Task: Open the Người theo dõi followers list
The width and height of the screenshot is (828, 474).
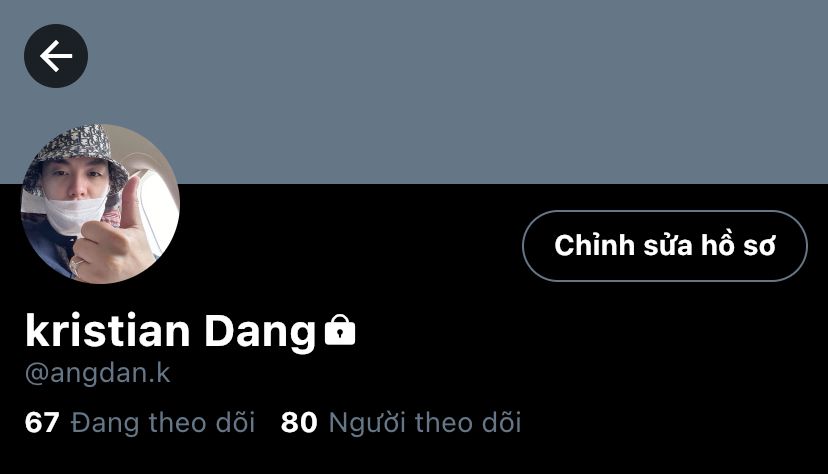Action: [401, 423]
